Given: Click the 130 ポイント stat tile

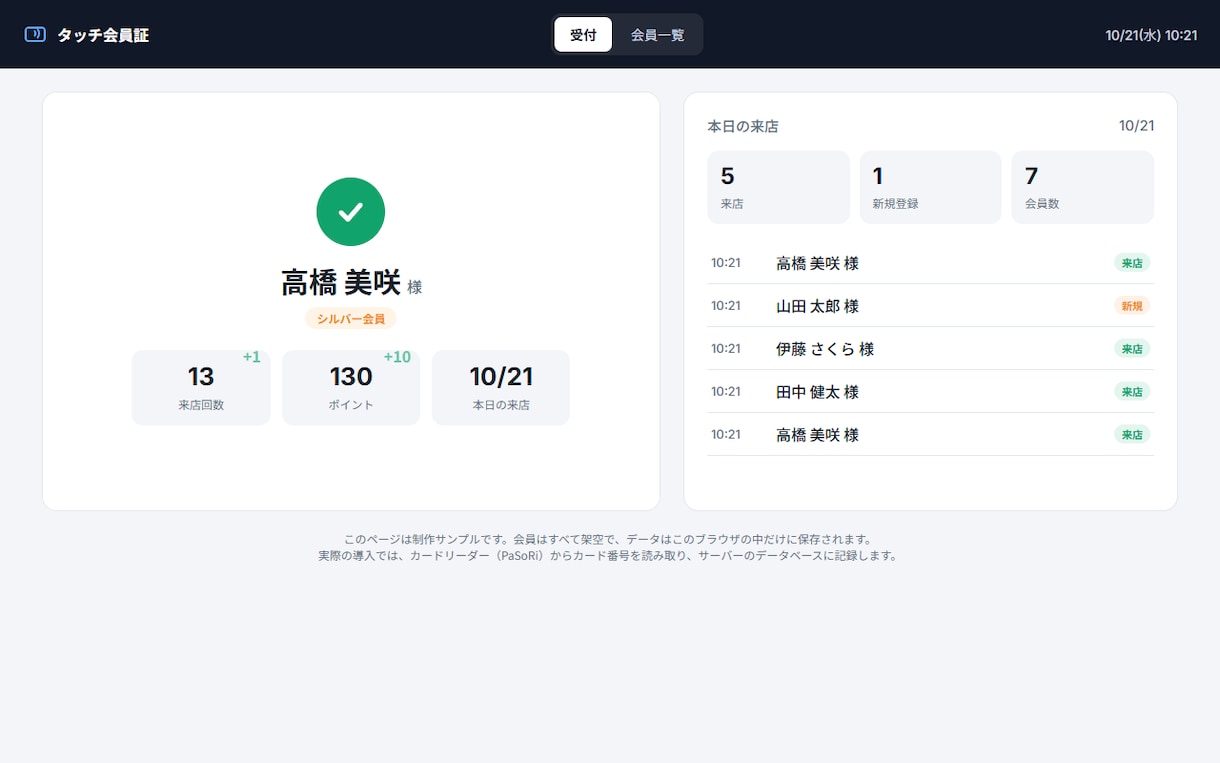Looking at the screenshot, I should tap(351, 387).
